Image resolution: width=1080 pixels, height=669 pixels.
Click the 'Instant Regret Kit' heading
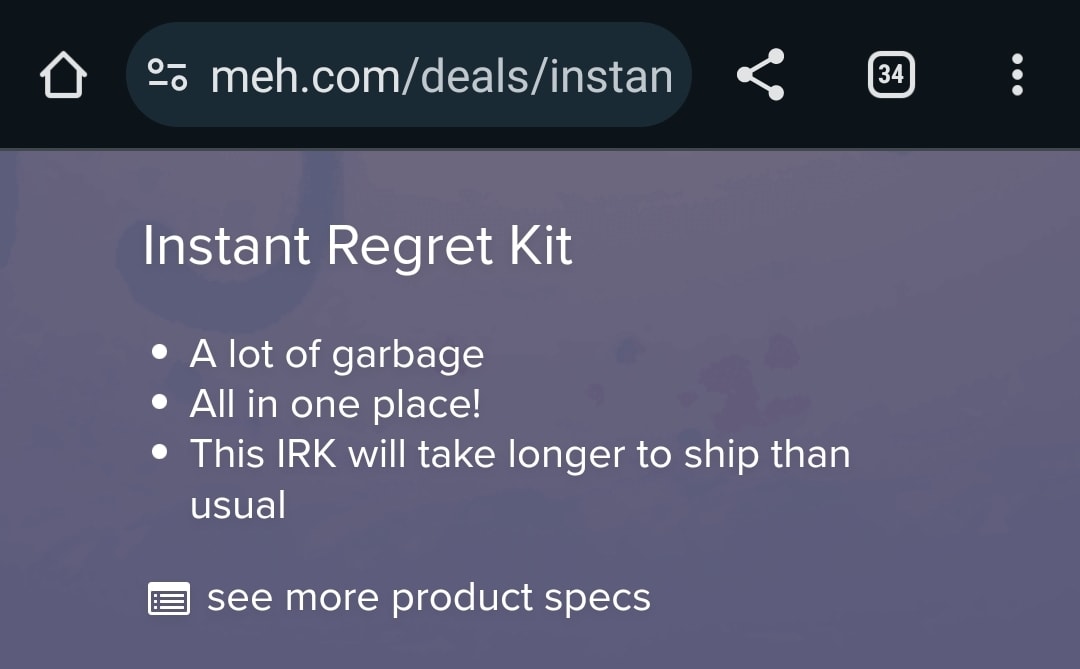tap(357, 246)
